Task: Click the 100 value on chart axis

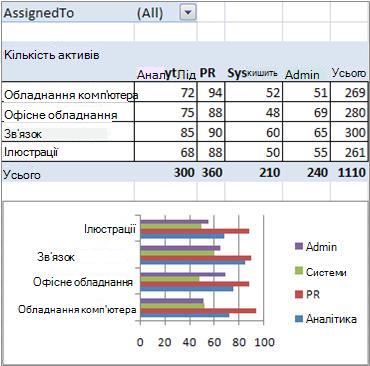Action: [x=265, y=342]
